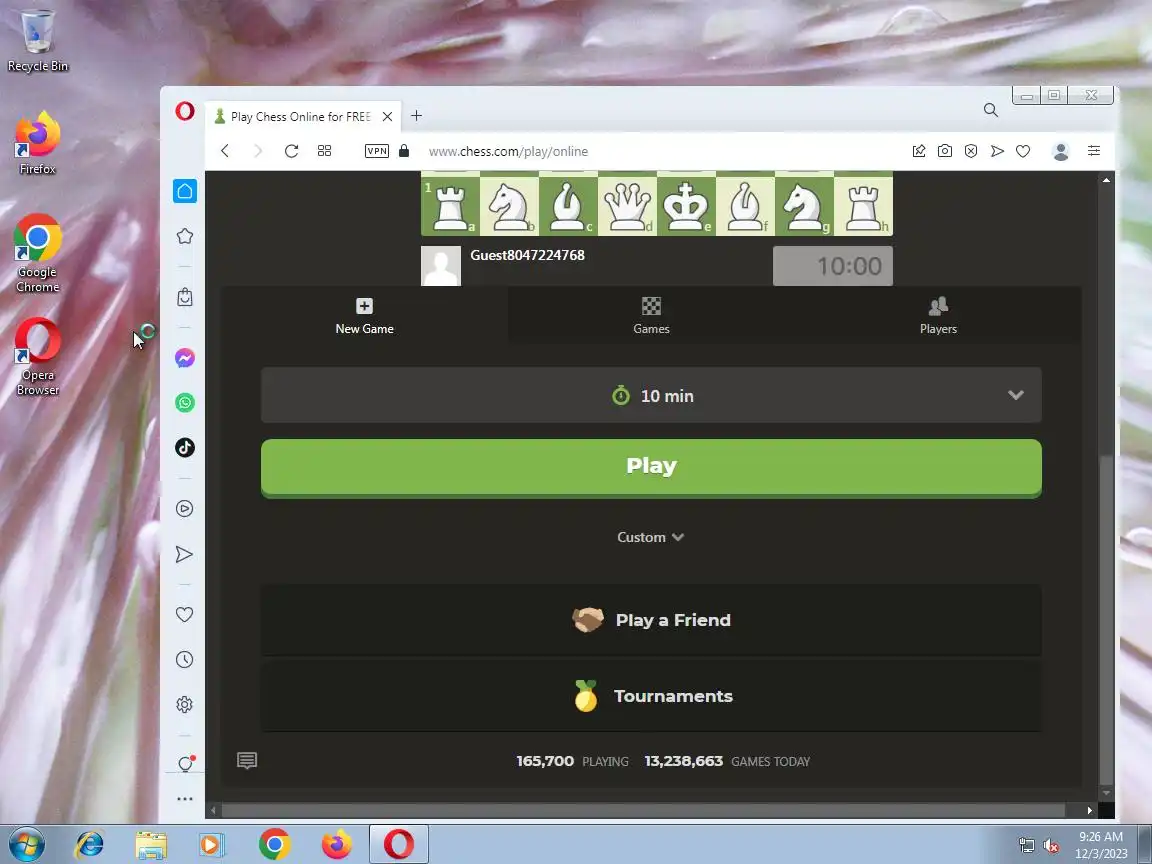Toggle the VPN badge in address bar
The width and height of the screenshot is (1152, 864).
377,151
